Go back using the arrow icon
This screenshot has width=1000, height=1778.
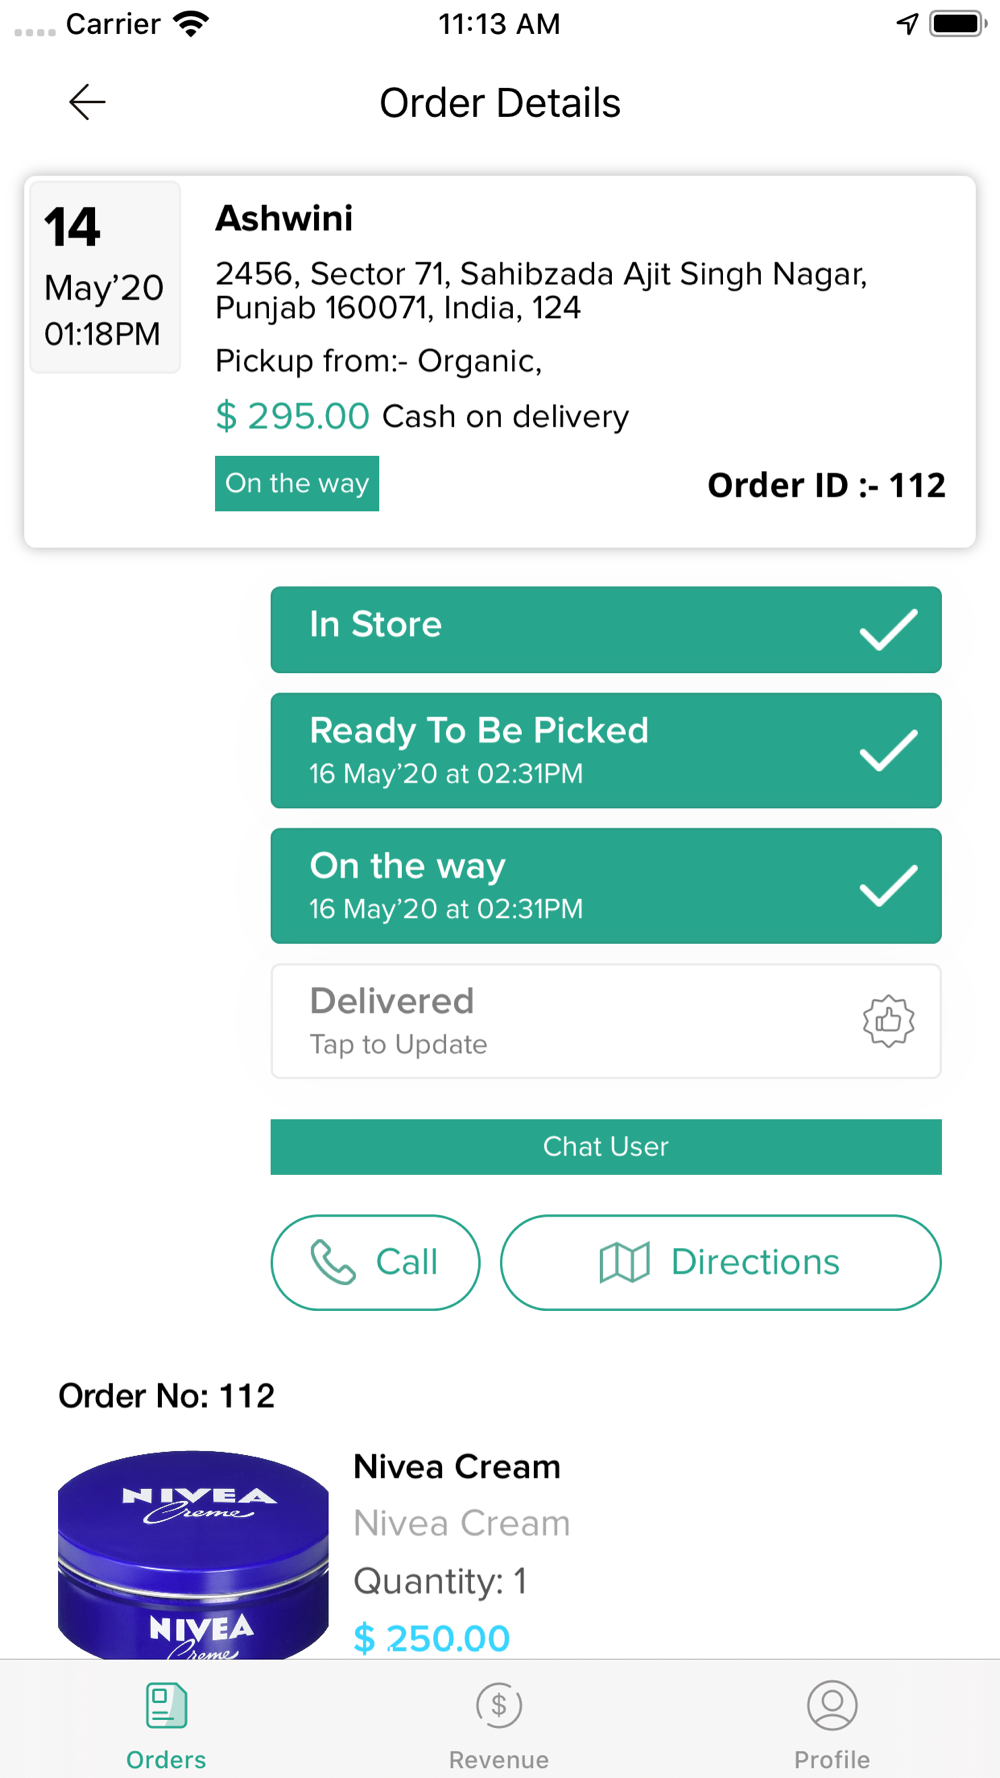[87, 102]
